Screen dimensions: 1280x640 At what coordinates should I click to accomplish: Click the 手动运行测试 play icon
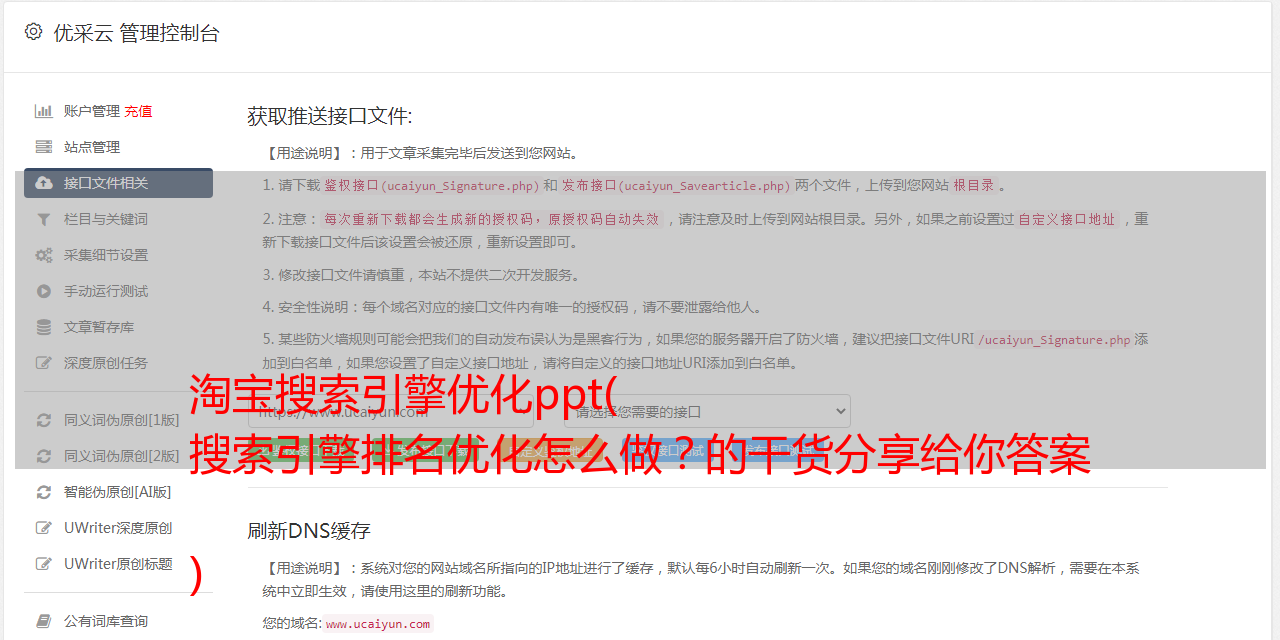tap(44, 291)
